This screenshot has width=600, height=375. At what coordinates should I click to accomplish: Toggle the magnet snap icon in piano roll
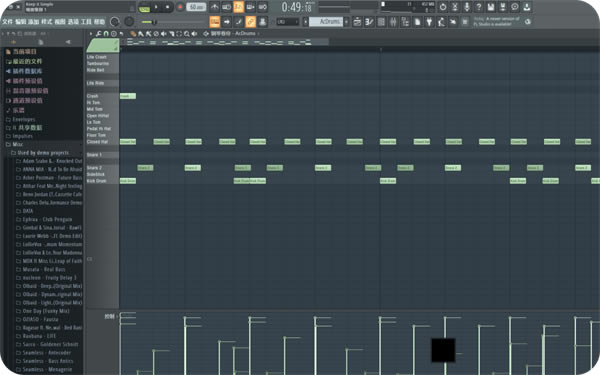pos(106,34)
